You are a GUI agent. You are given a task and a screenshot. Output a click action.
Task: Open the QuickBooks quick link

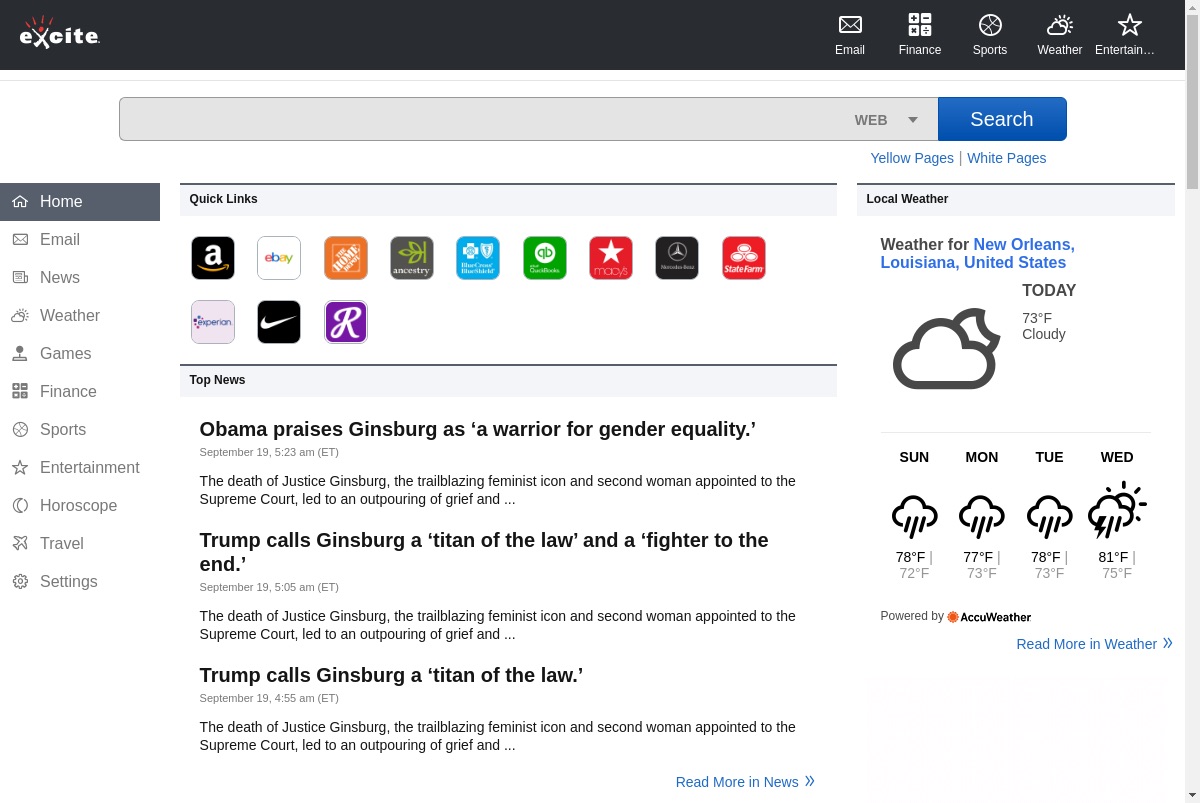[545, 258]
